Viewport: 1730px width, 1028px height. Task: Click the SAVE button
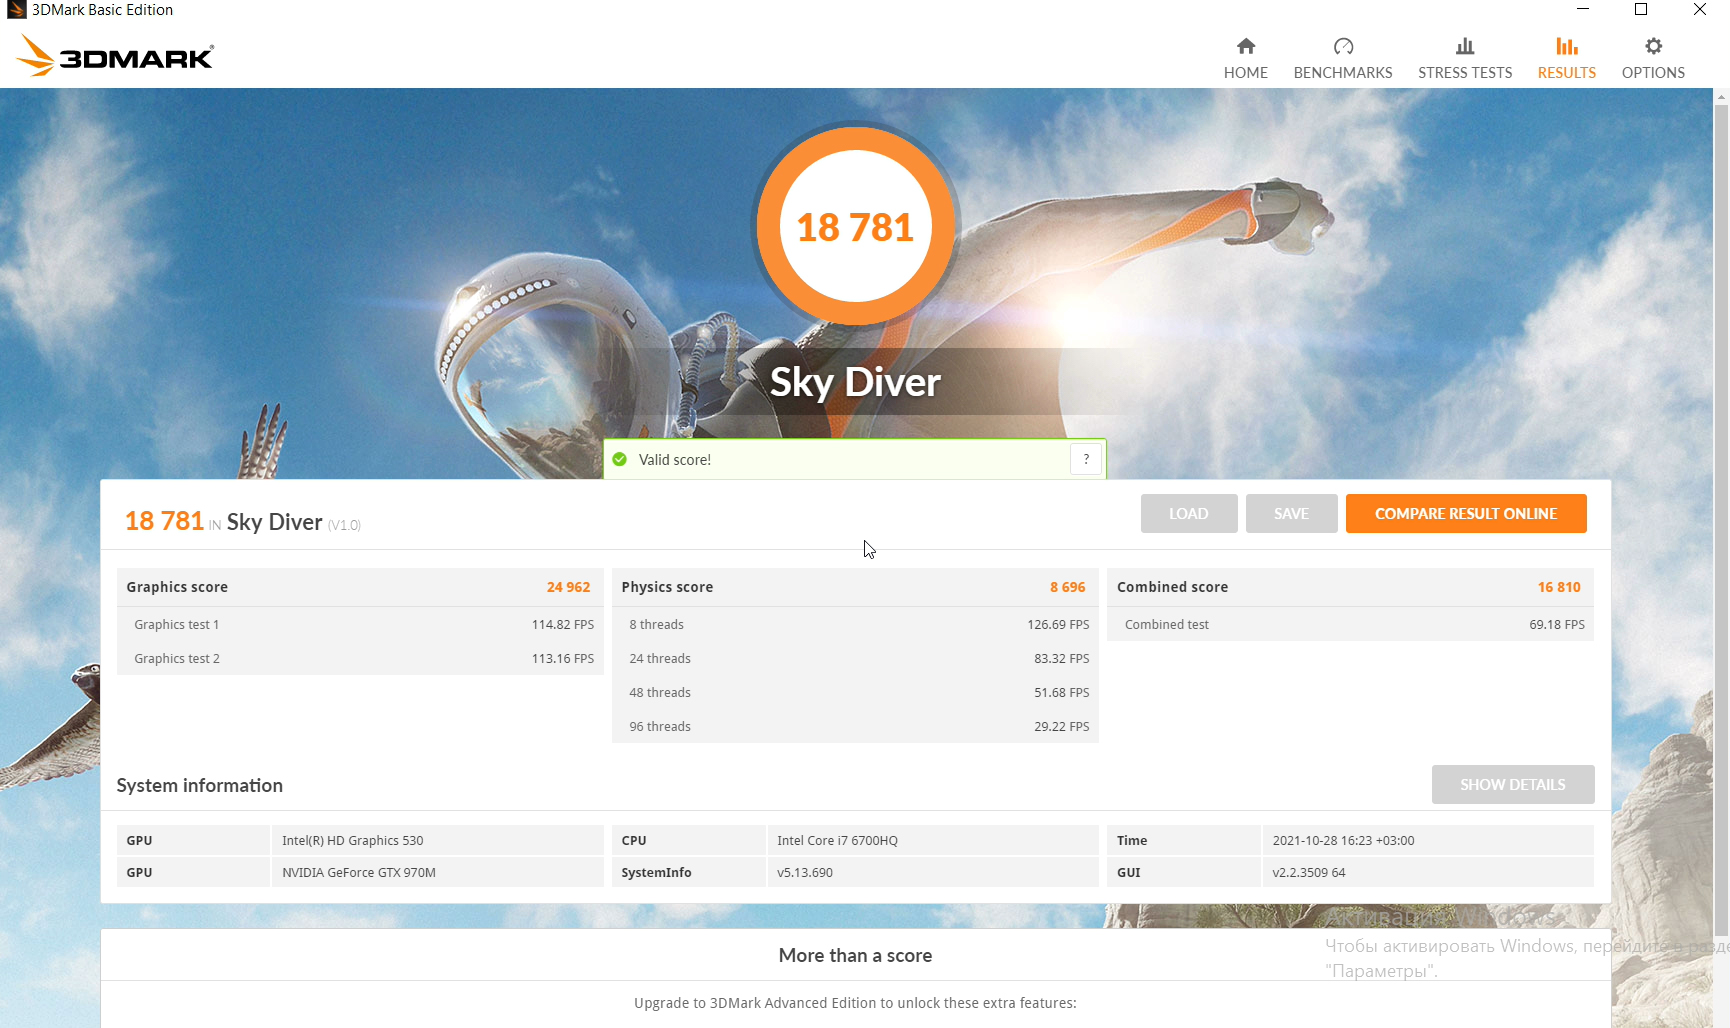pyautogui.click(x=1291, y=514)
